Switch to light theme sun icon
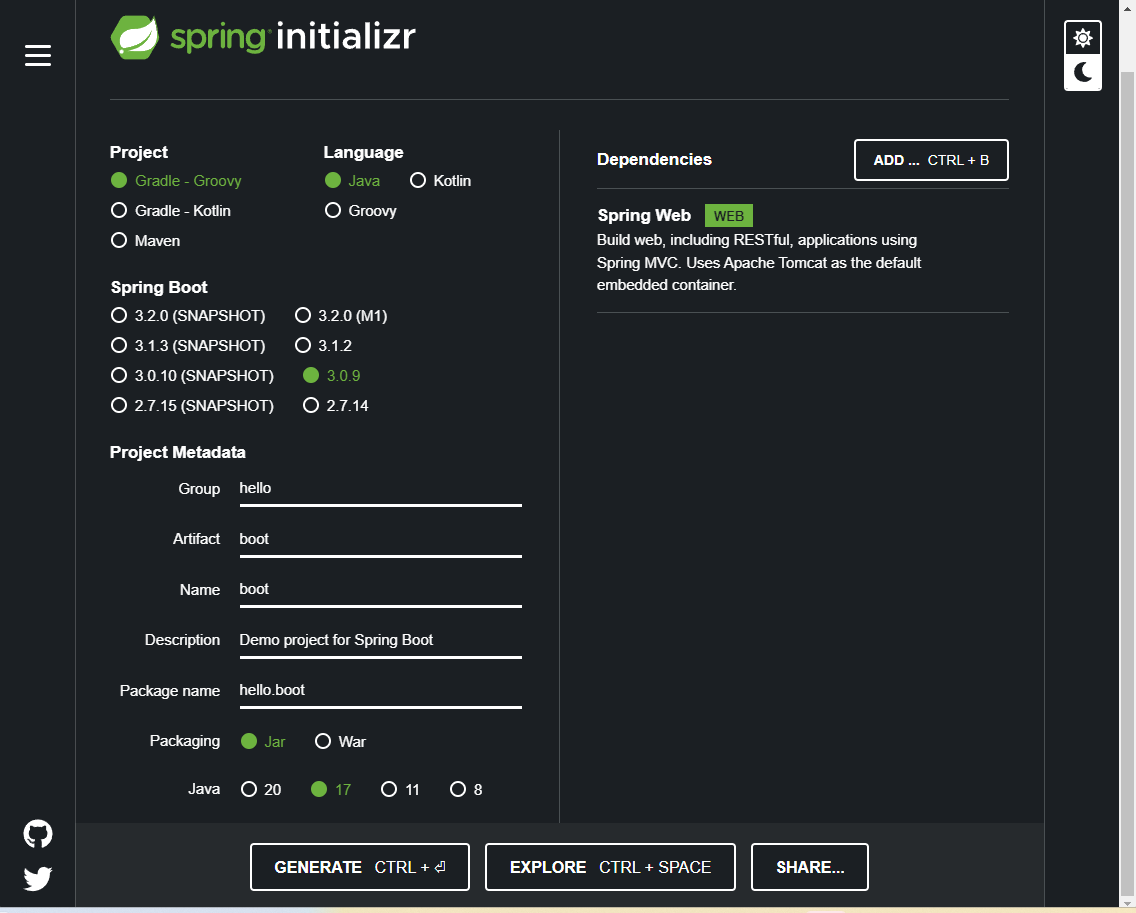The height and width of the screenshot is (913, 1136). click(x=1082, y=38)
